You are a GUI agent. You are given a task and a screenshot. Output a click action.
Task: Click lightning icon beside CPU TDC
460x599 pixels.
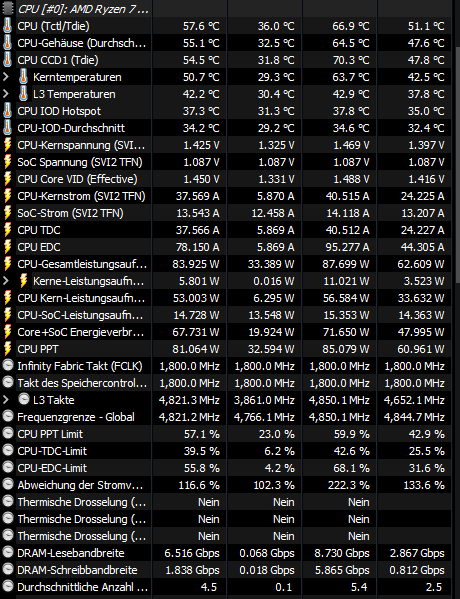7,230
